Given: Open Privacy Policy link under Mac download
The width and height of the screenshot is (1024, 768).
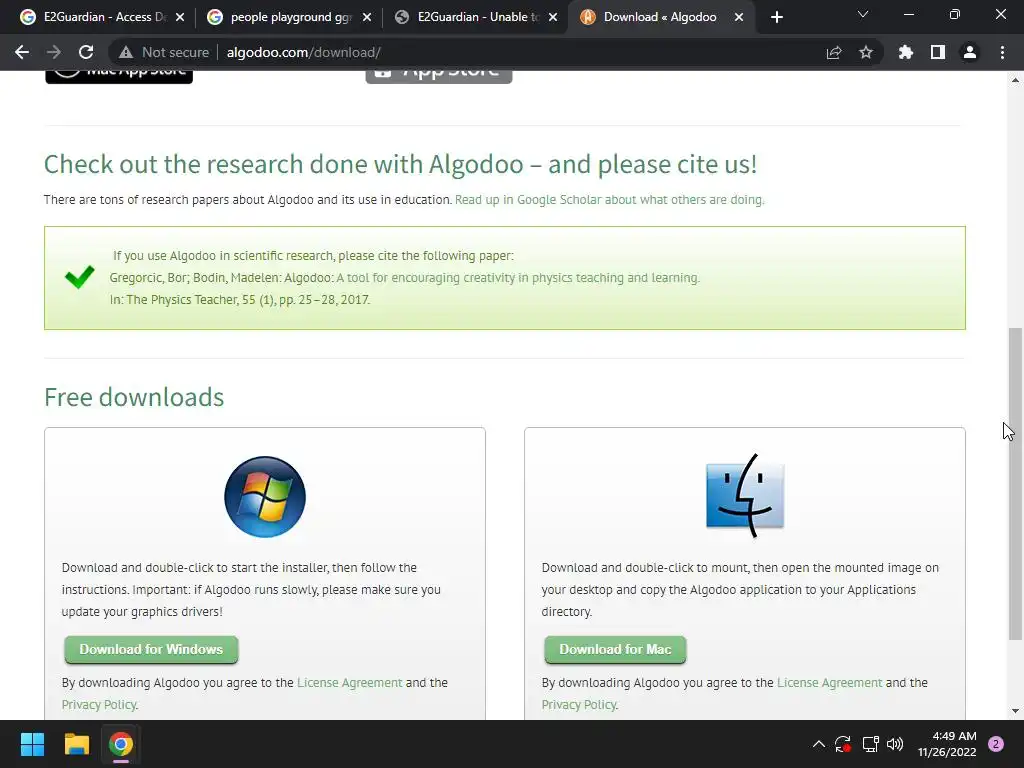Looking at the screenshot, I should pyautogui.click(x=579, y=705).
